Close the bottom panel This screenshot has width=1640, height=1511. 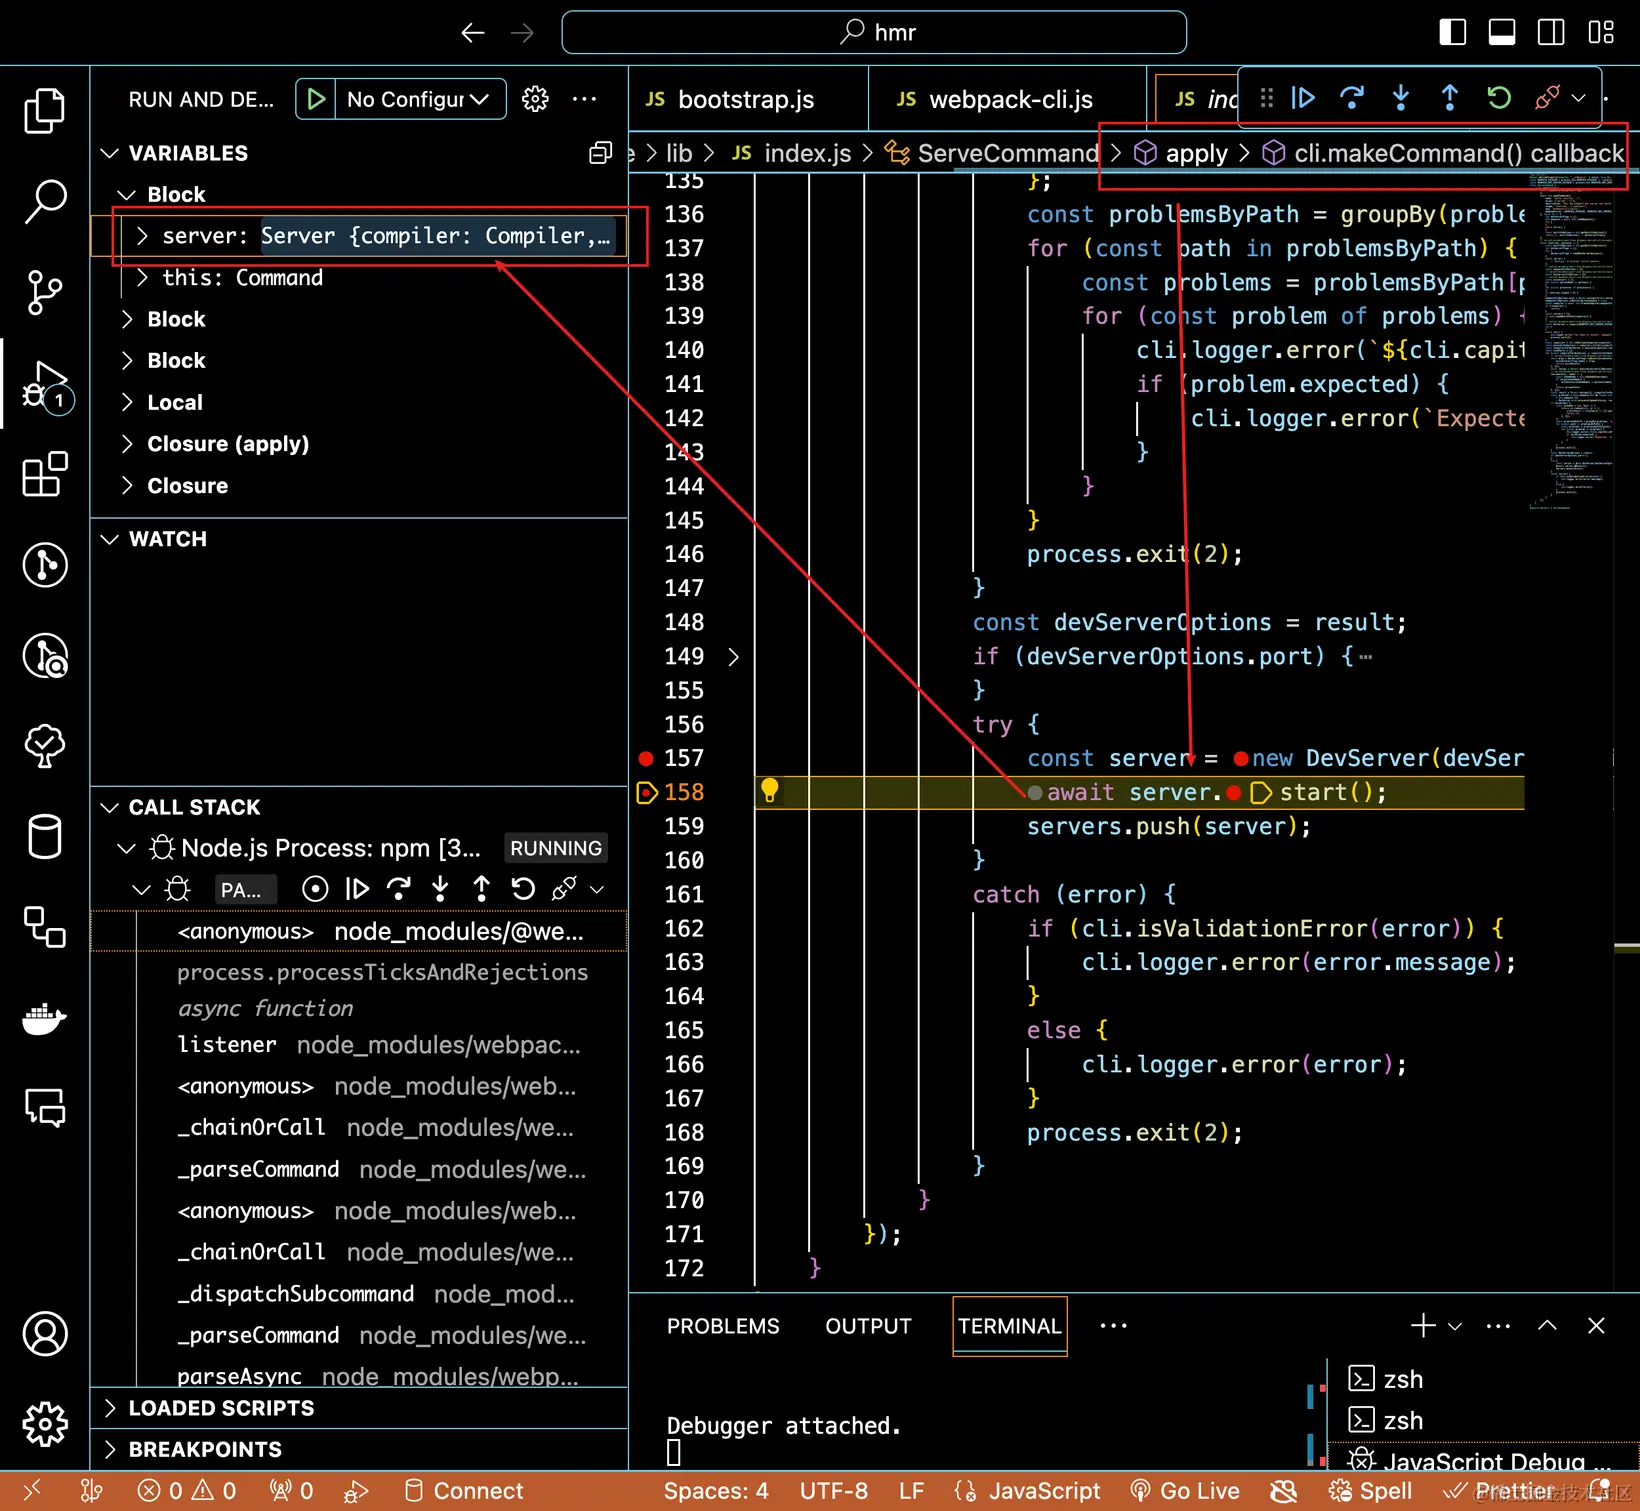tap(1596, 1326)
